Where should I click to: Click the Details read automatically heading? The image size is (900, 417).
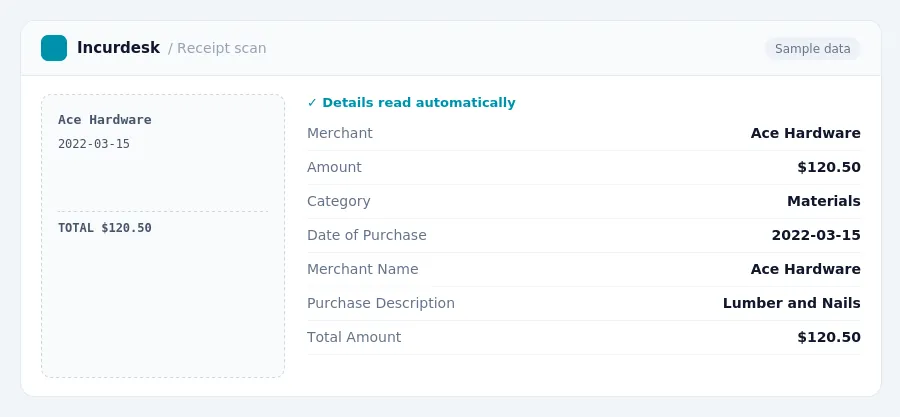click(x=418, y=103)
